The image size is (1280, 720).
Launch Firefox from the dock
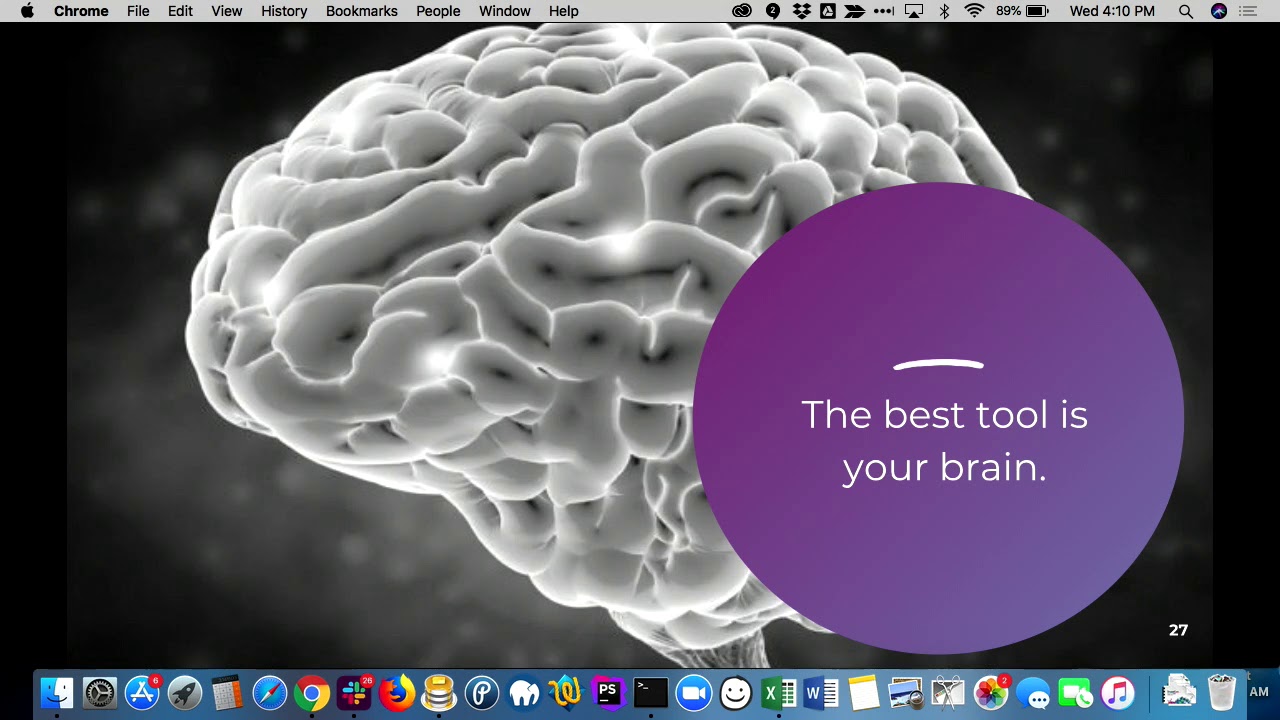[x=397, y=692]
